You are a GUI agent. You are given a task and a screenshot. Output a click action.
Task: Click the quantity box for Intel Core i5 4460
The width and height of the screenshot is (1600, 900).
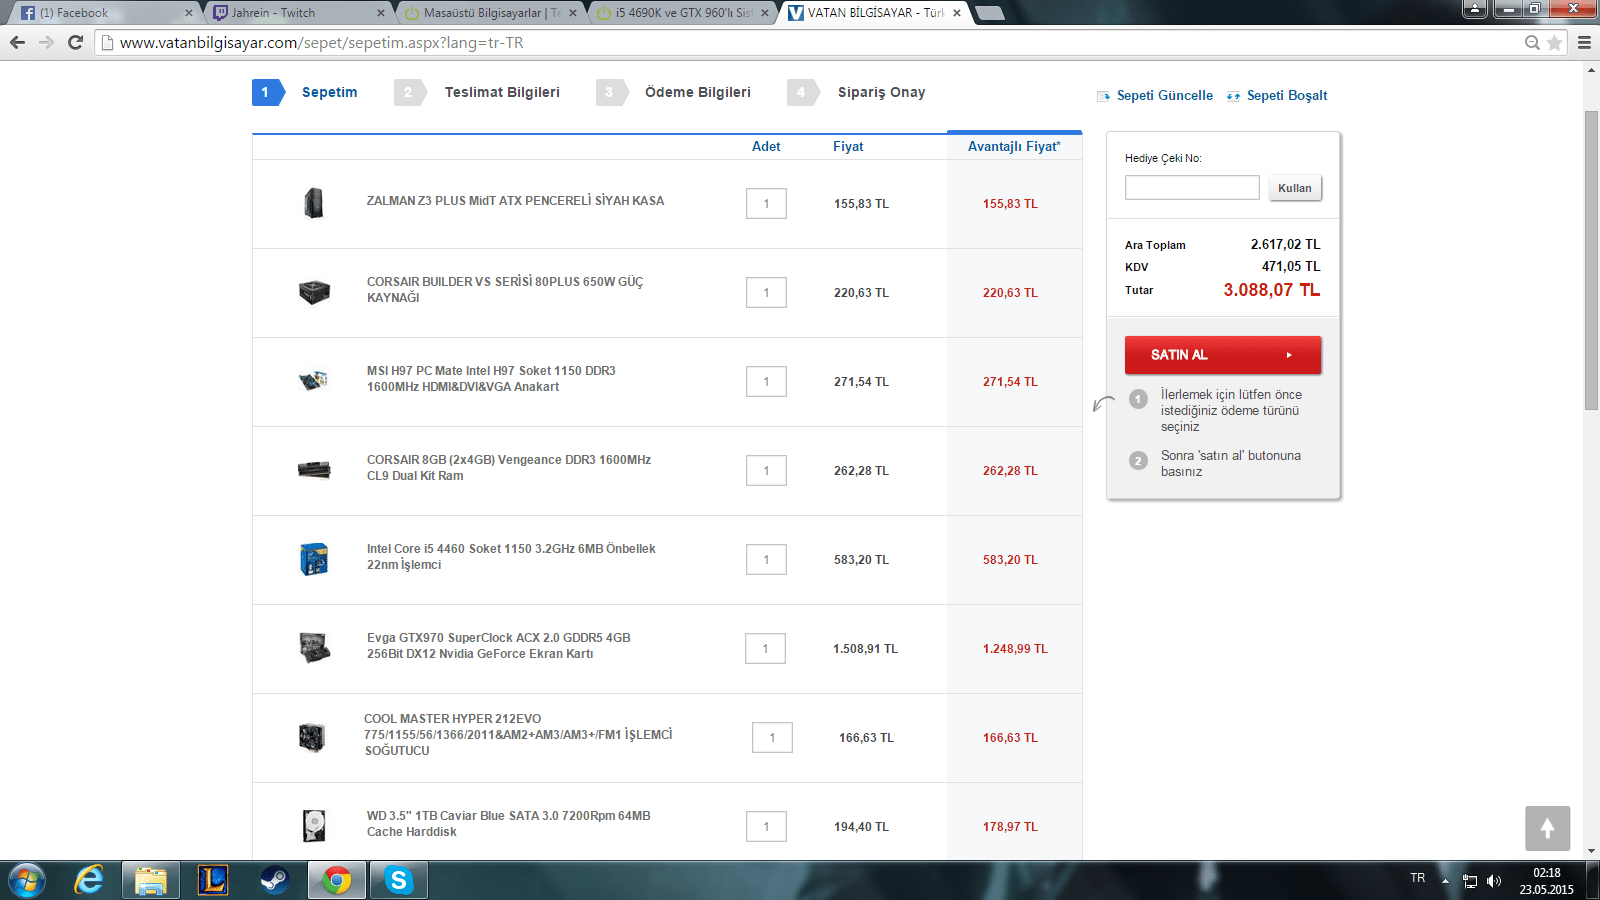pyautogui.click(x=766, y=559)
